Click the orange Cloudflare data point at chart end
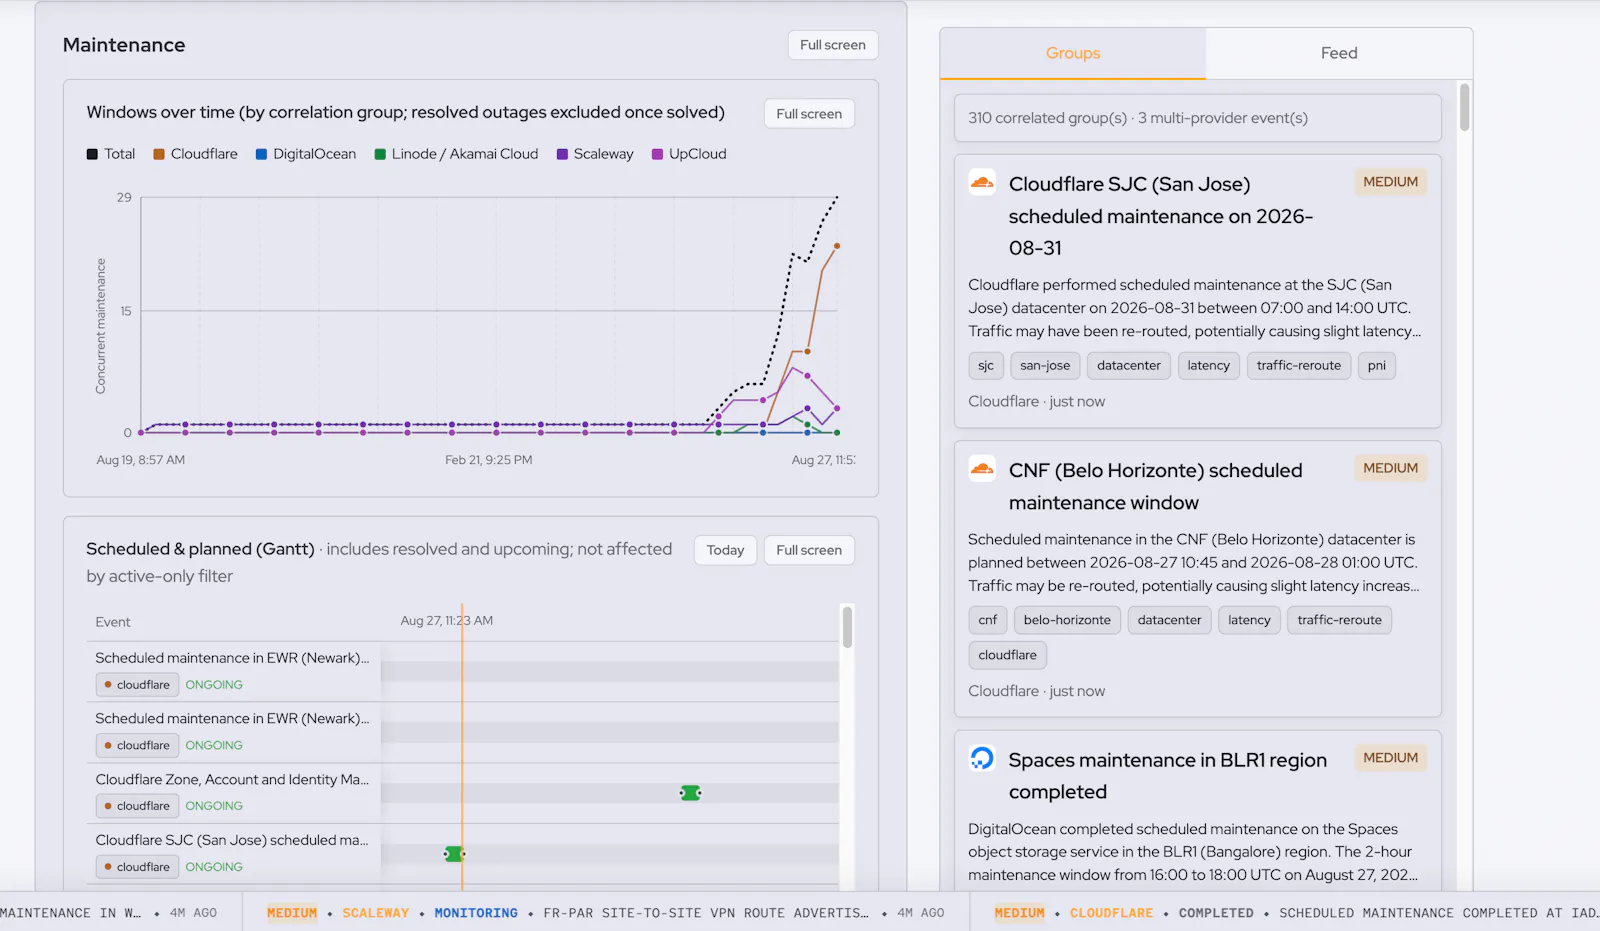Image resolution: width=1600 pixels, height=931 pixels. [837, 245]
